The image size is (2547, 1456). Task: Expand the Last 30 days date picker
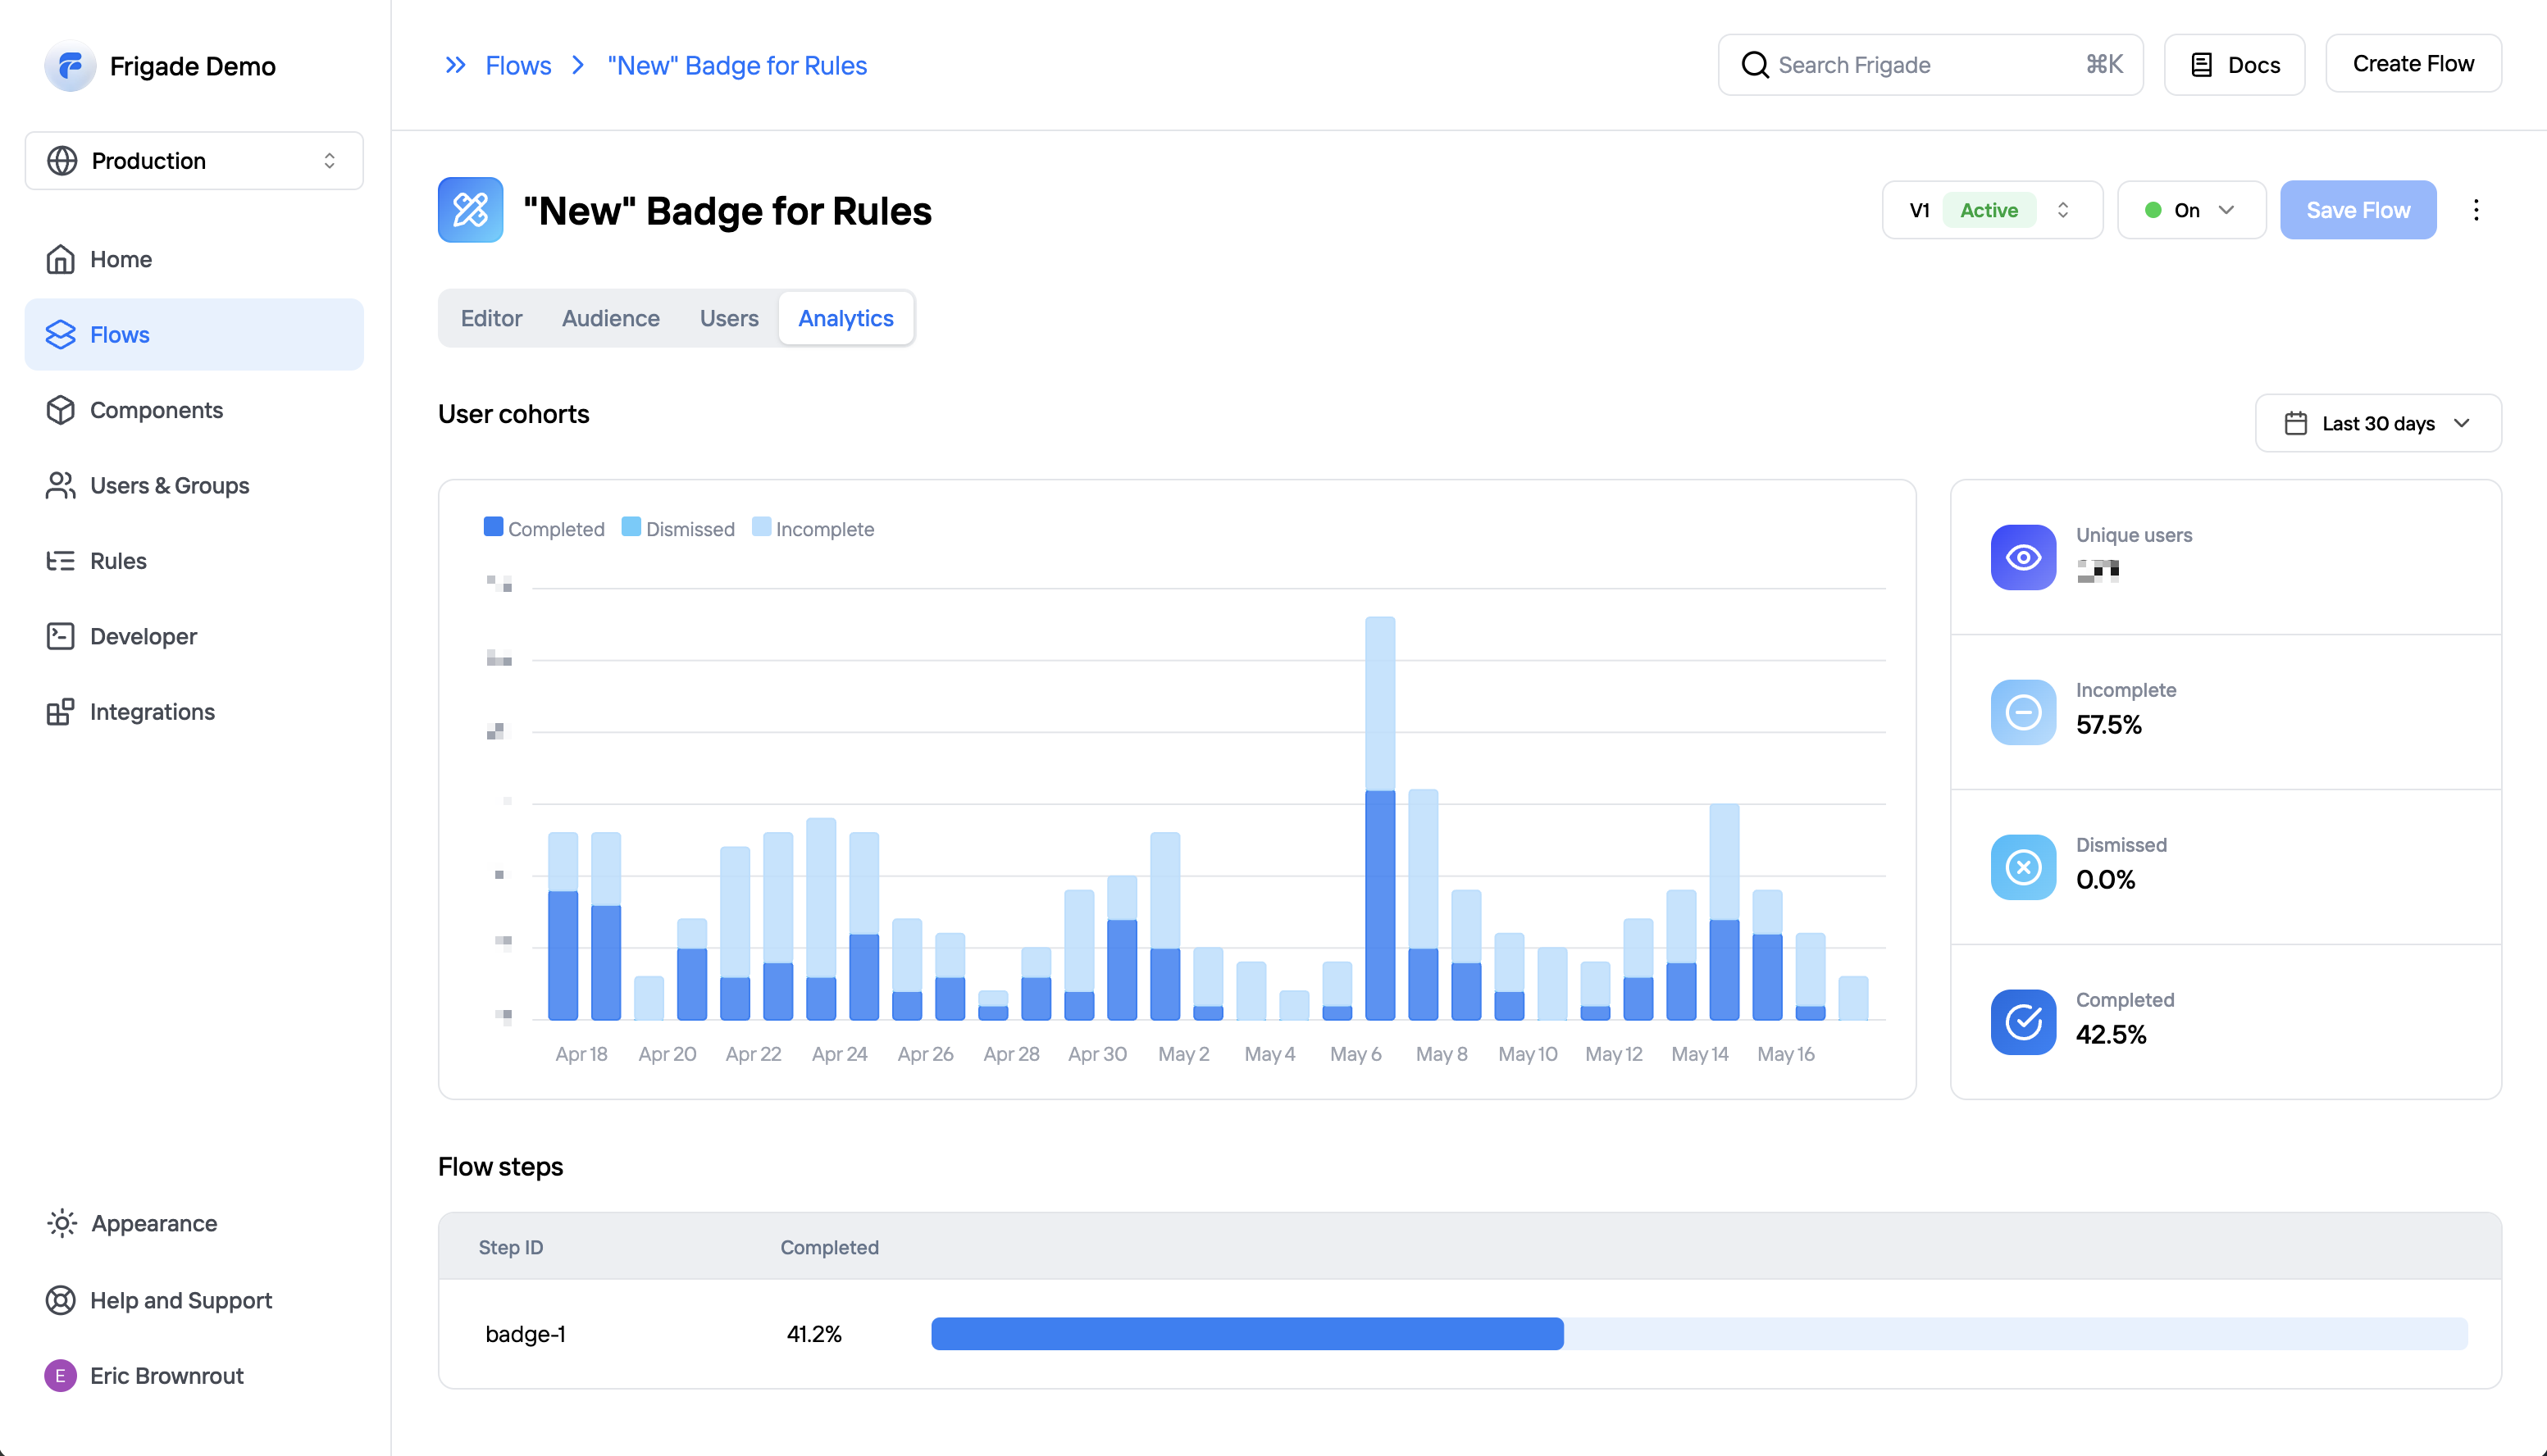point(2377,423)
